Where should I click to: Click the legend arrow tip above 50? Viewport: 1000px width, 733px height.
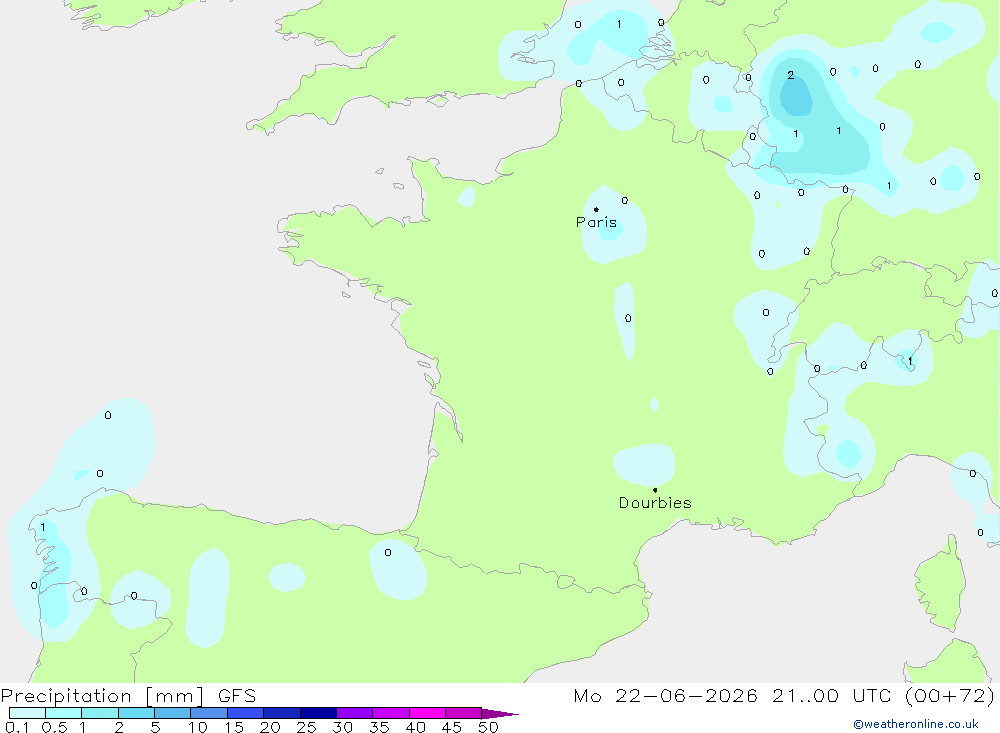click(500, 713)
